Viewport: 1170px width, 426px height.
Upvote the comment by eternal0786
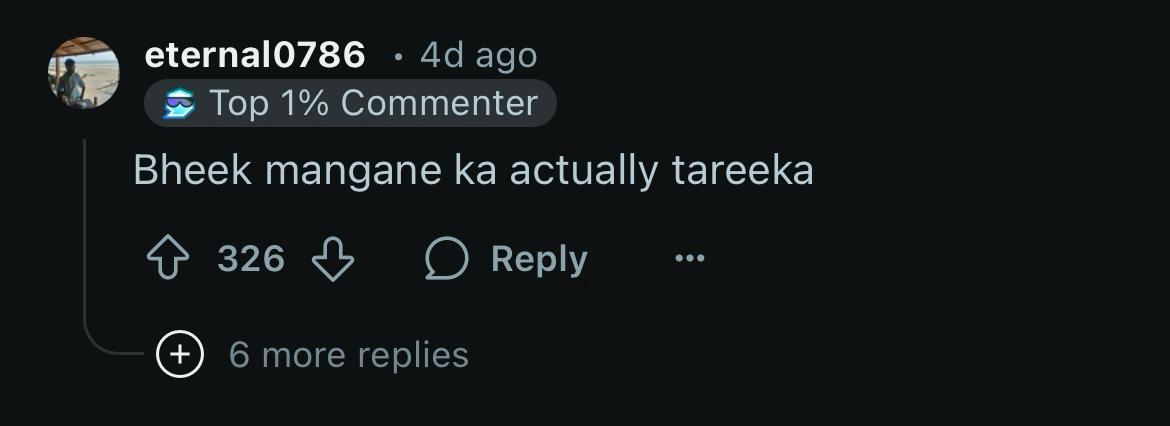tap(168, 258)
